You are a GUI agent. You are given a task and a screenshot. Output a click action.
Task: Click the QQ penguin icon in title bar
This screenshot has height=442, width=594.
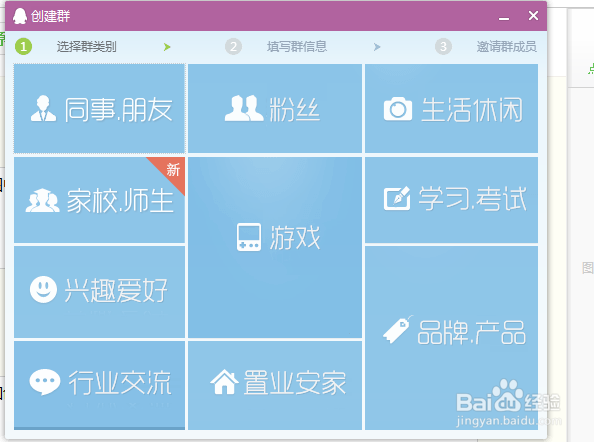(20, 16)
